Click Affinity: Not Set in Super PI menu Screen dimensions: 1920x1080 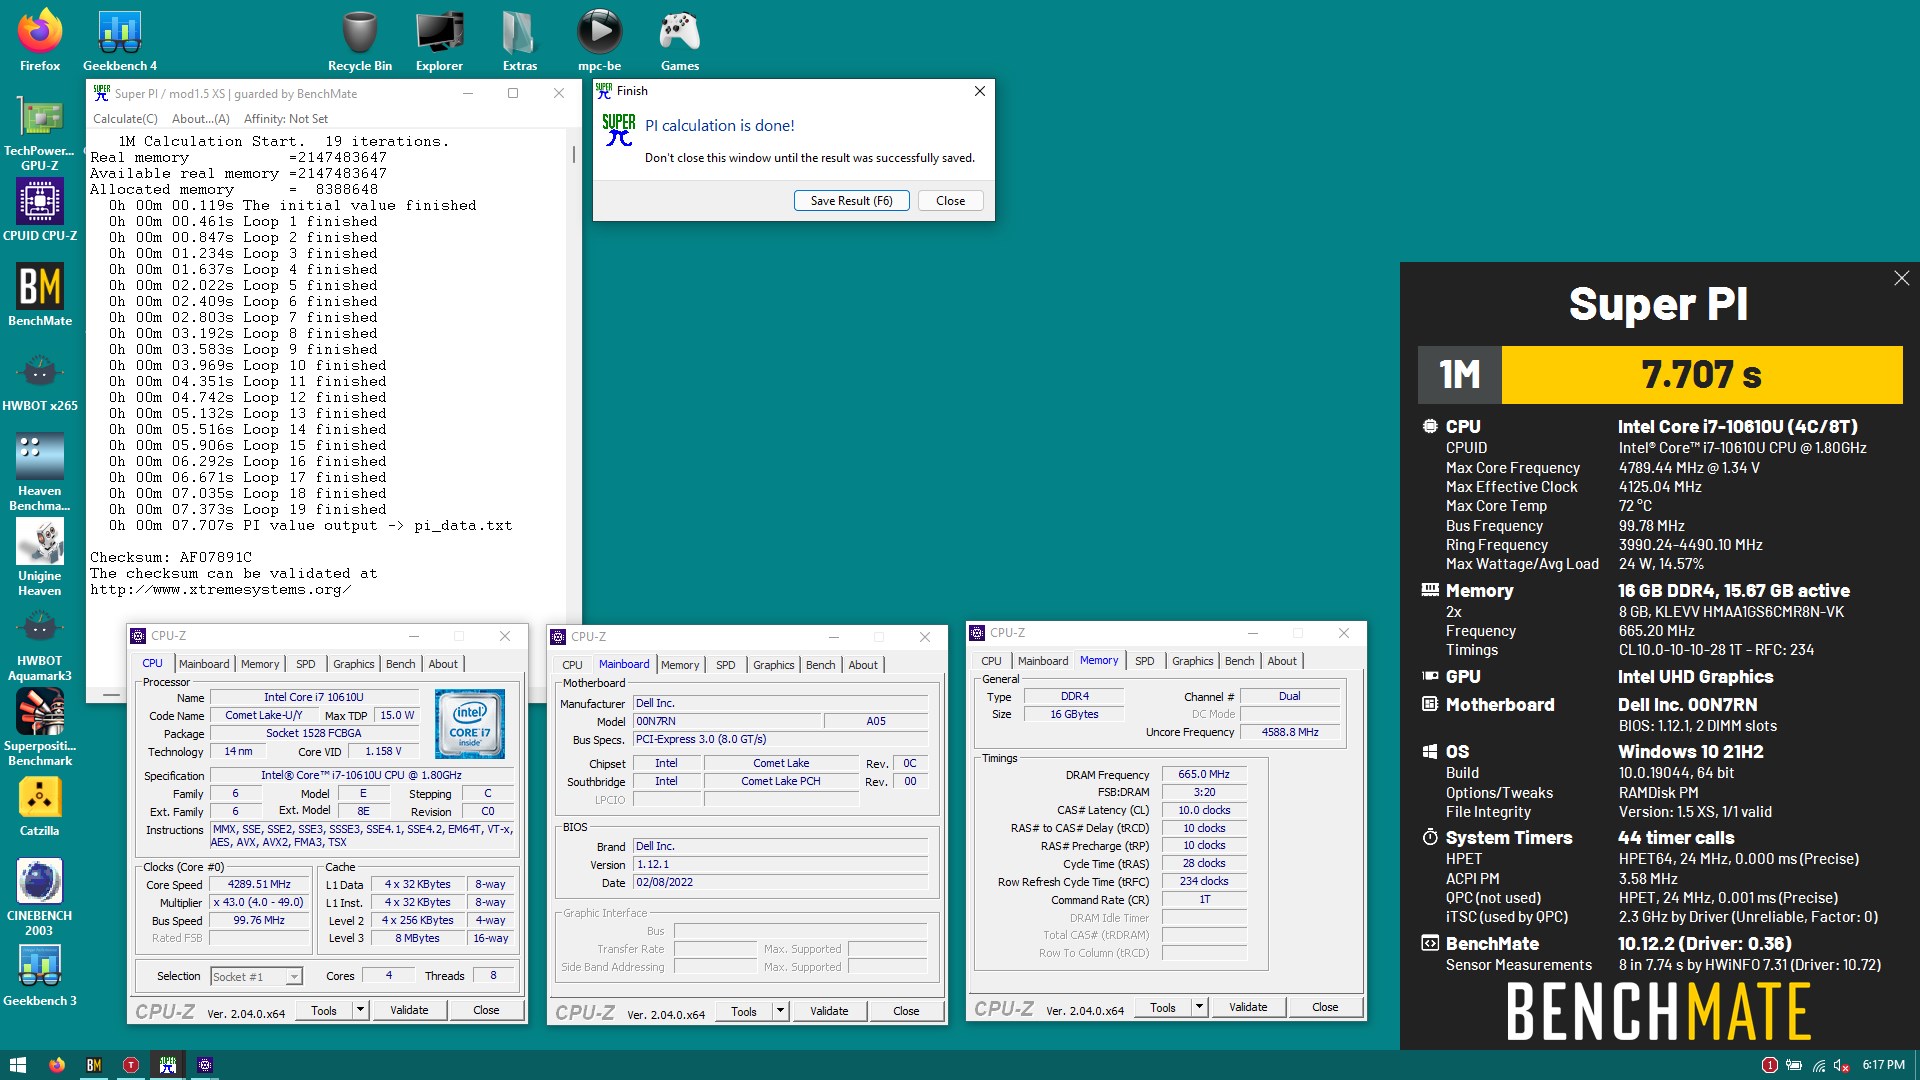286,118
